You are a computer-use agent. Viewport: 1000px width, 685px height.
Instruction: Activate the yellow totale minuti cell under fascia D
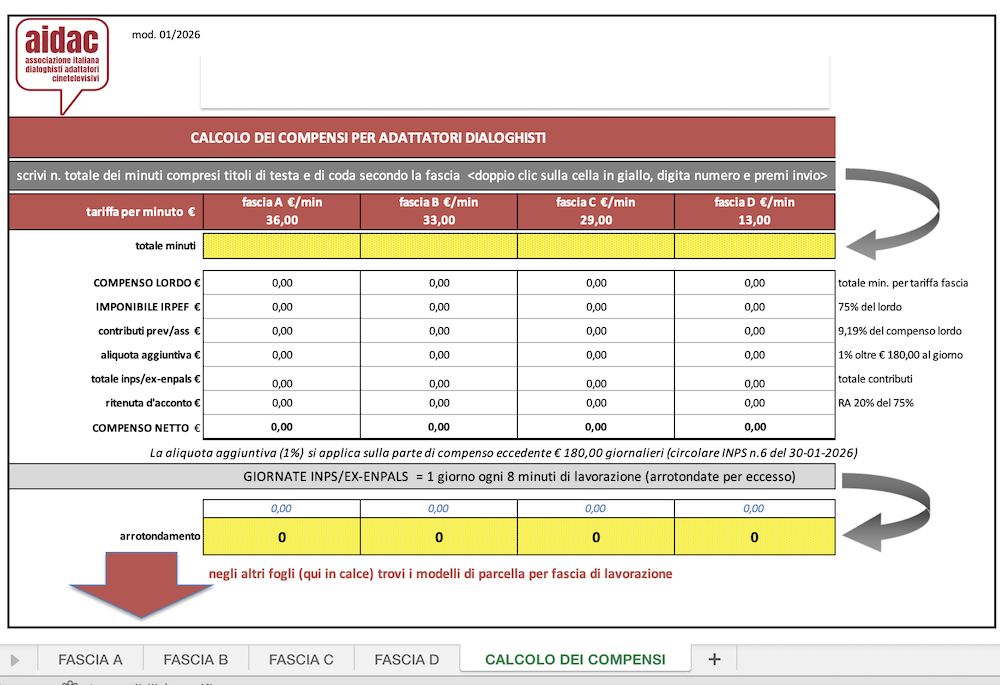[754, 245]
